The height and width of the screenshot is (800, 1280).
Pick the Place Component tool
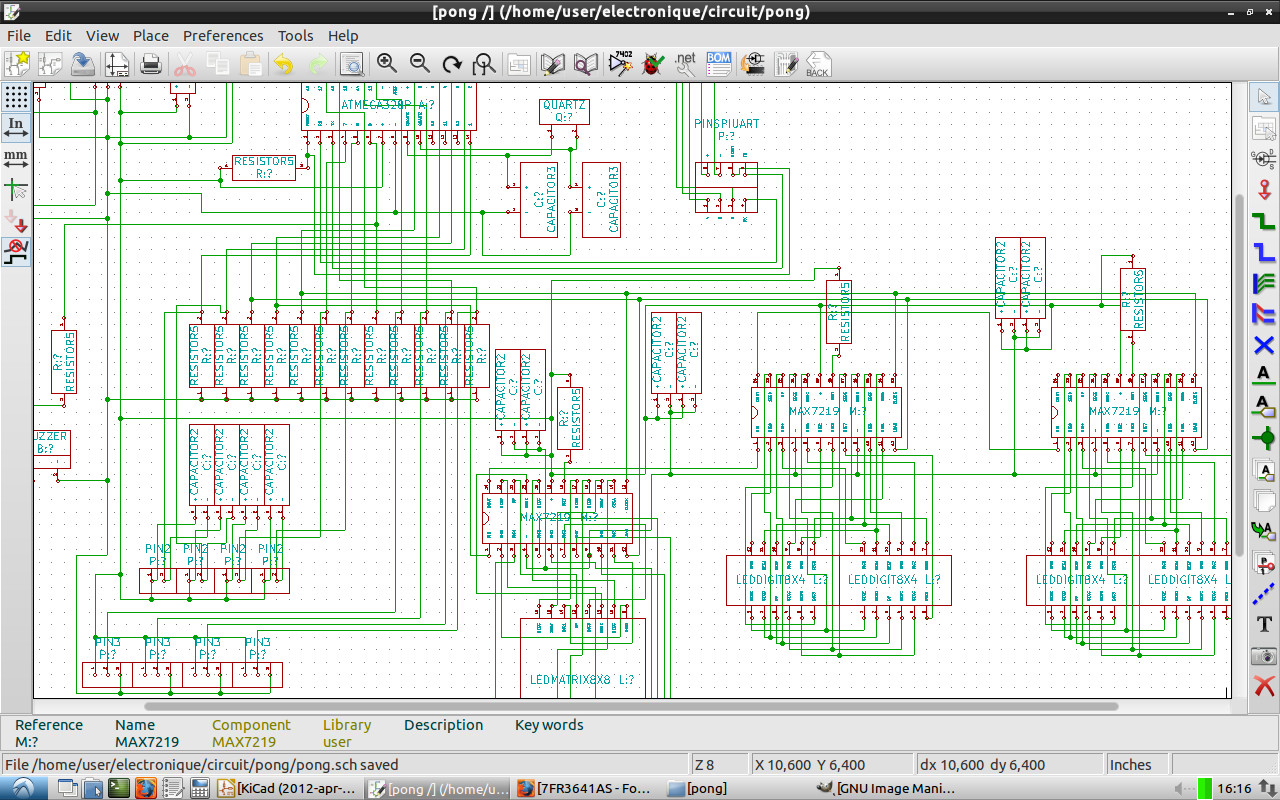1264,159
